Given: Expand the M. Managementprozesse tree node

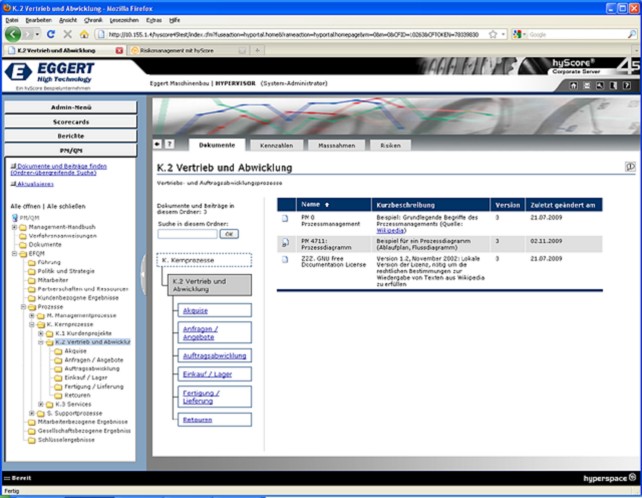Looking at the screenshot, I should click(x=33, y=315).
